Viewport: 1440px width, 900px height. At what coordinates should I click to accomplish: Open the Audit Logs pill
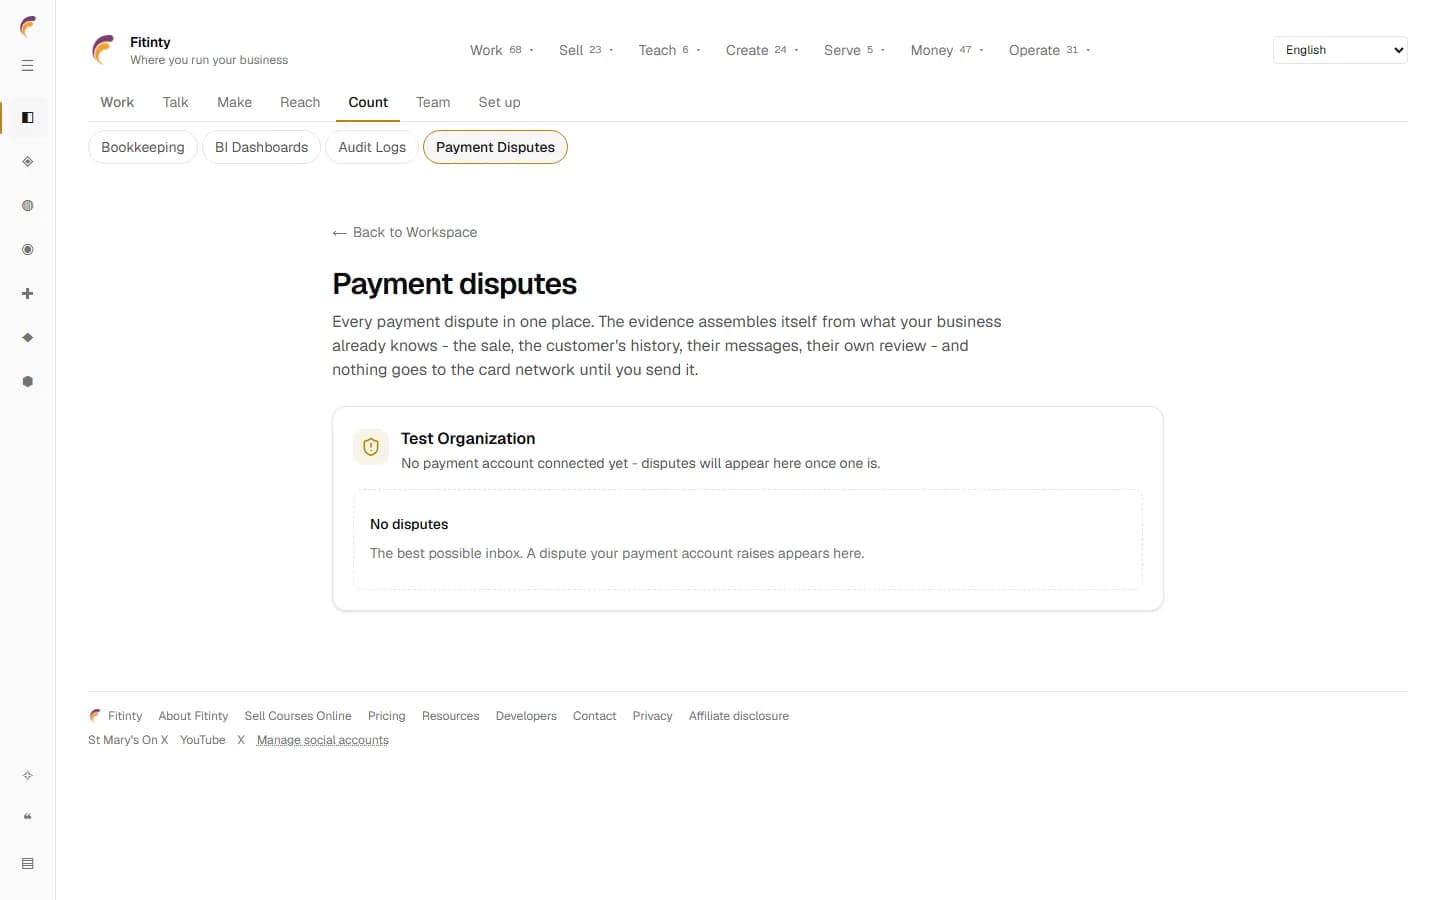click(x=372, y=147)
